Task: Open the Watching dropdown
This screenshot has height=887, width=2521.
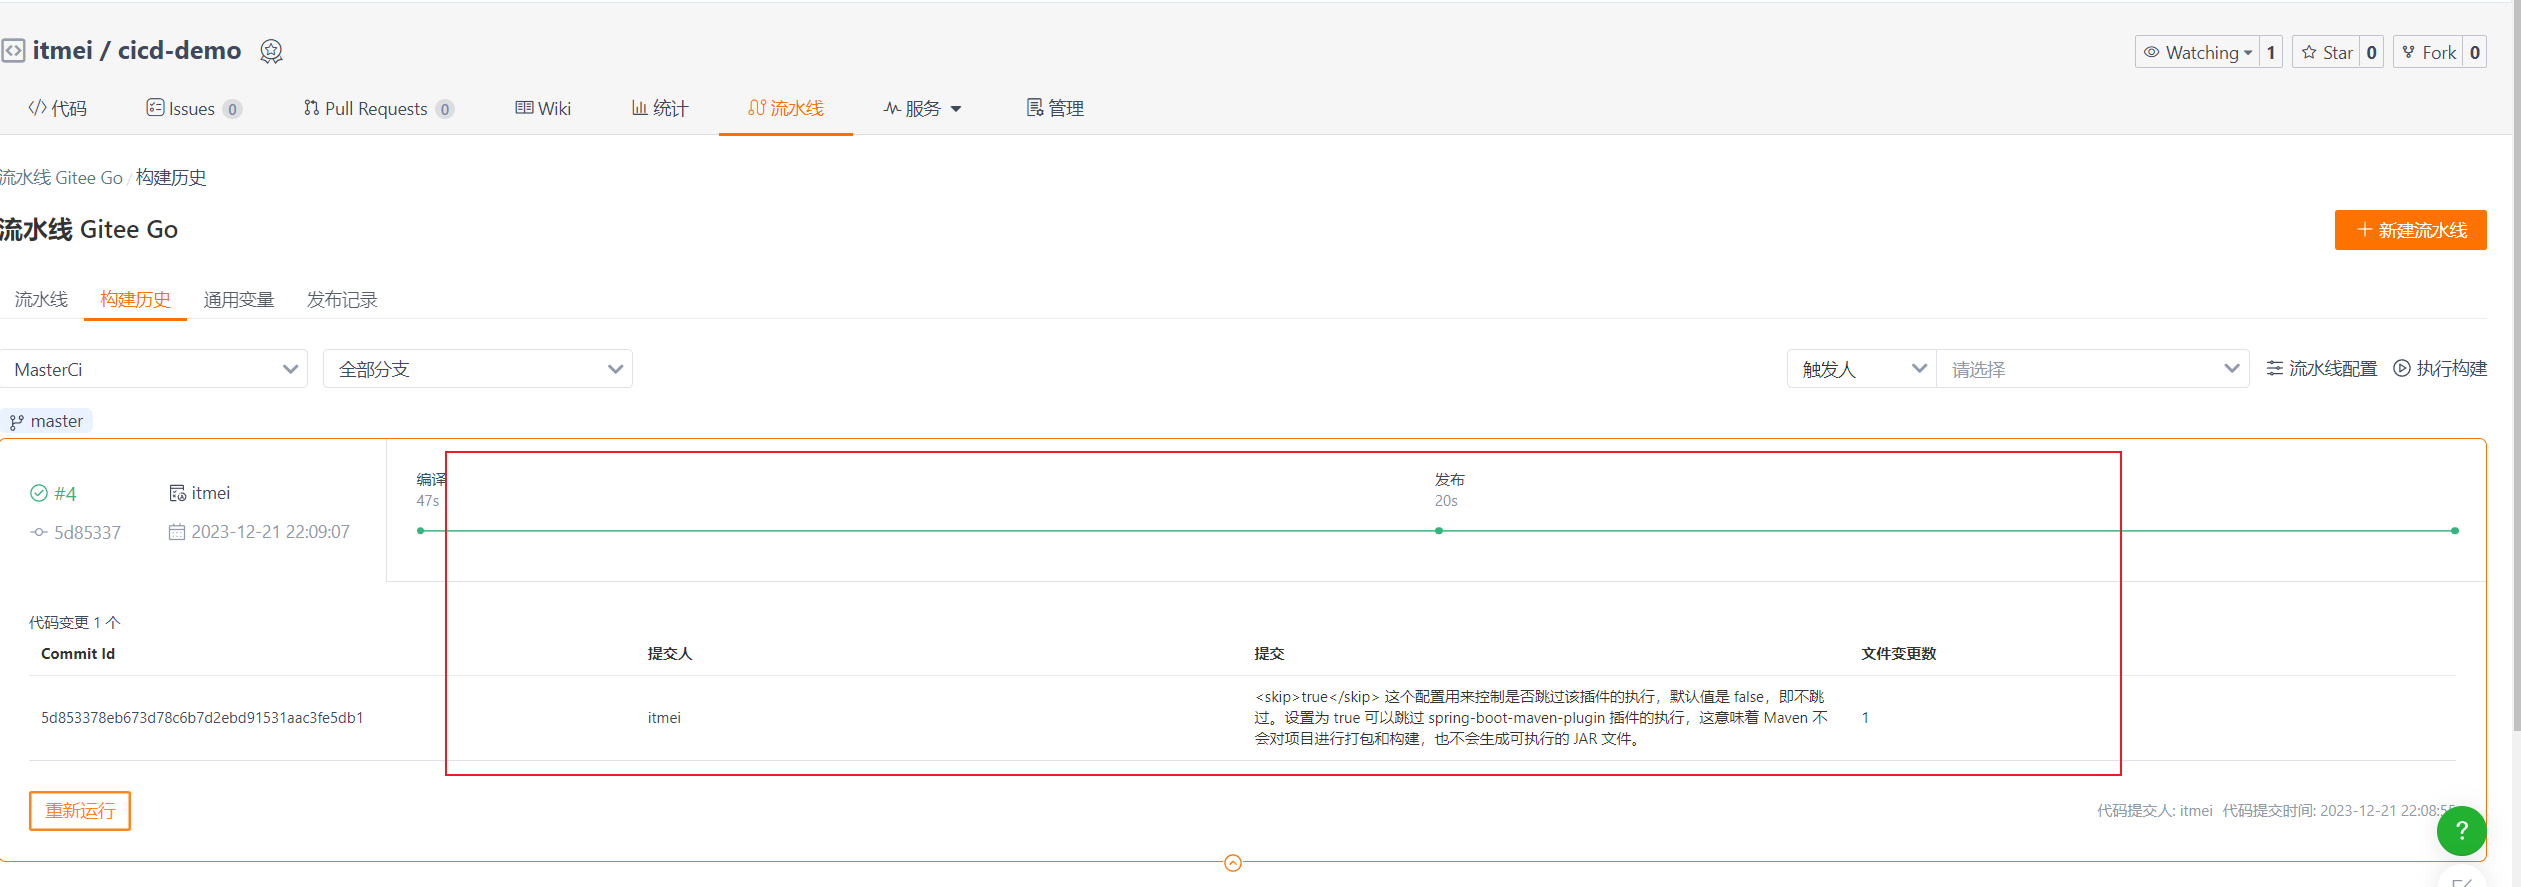Action: click(2197, 52)
